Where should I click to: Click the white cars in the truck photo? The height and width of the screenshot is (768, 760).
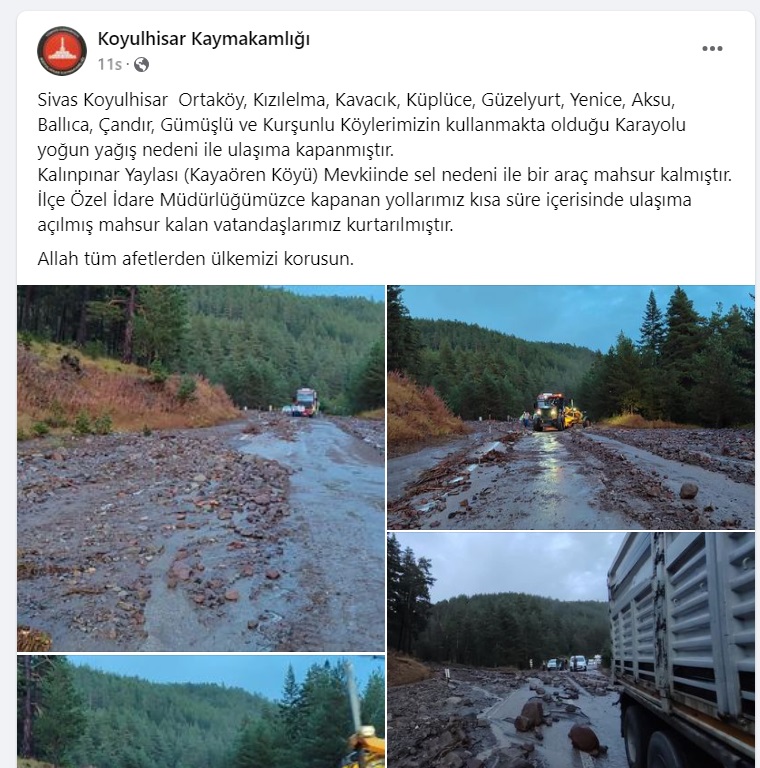tap(574, 663)
